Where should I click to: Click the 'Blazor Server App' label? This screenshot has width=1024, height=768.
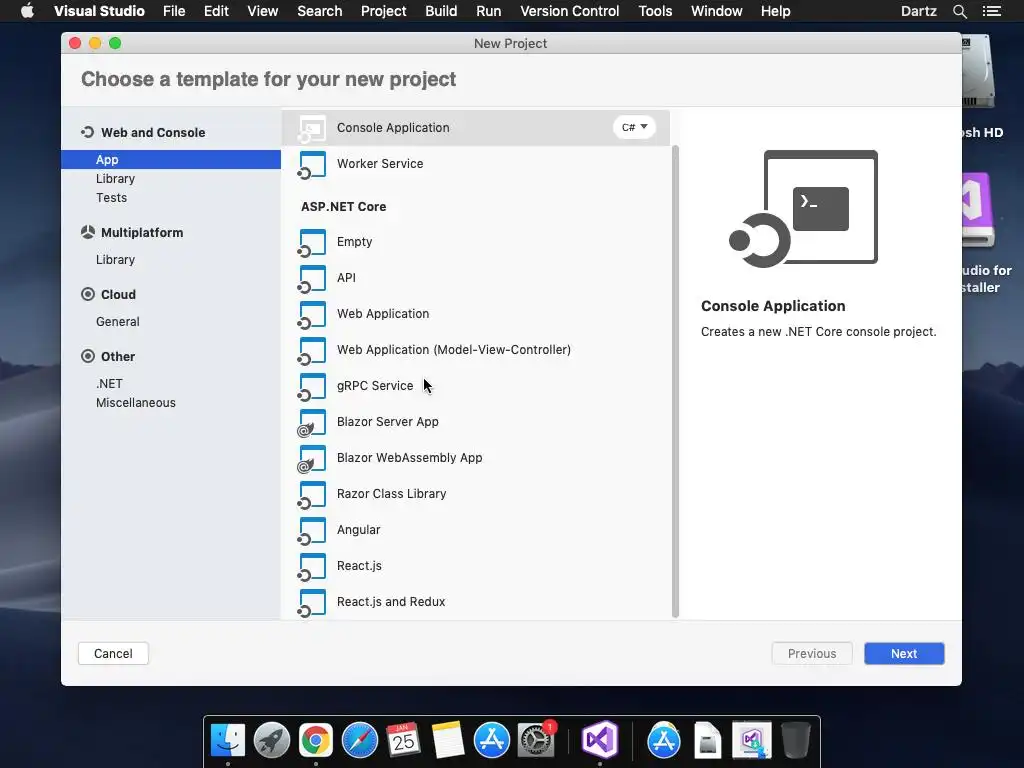click(387, 422)
